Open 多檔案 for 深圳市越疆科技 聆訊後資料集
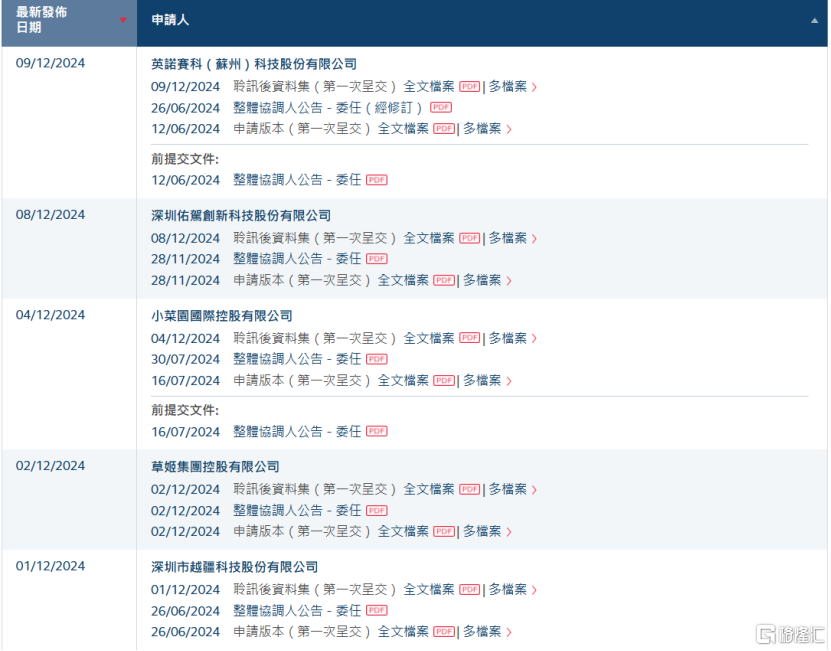This screenshot has width=831, height=651. click(512, 590)
